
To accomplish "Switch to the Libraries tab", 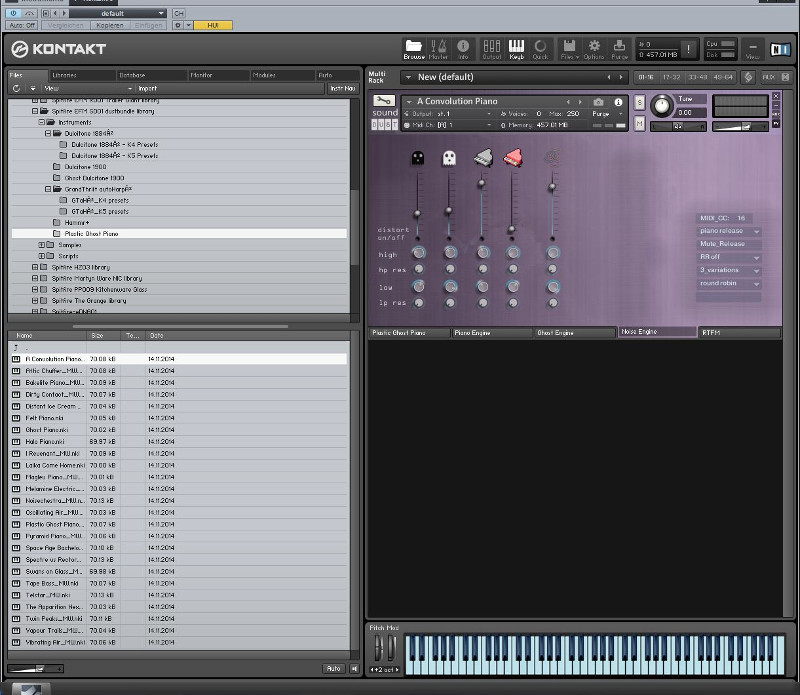I will [x=82, y=75].
